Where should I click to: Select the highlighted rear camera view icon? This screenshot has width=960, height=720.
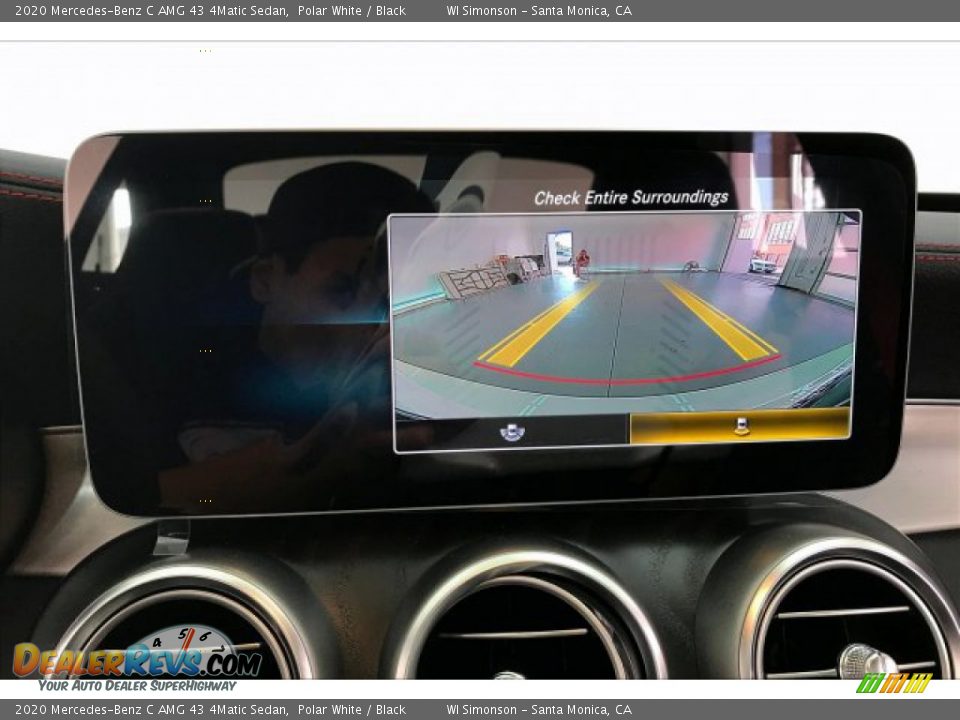[x=740, y=426]
